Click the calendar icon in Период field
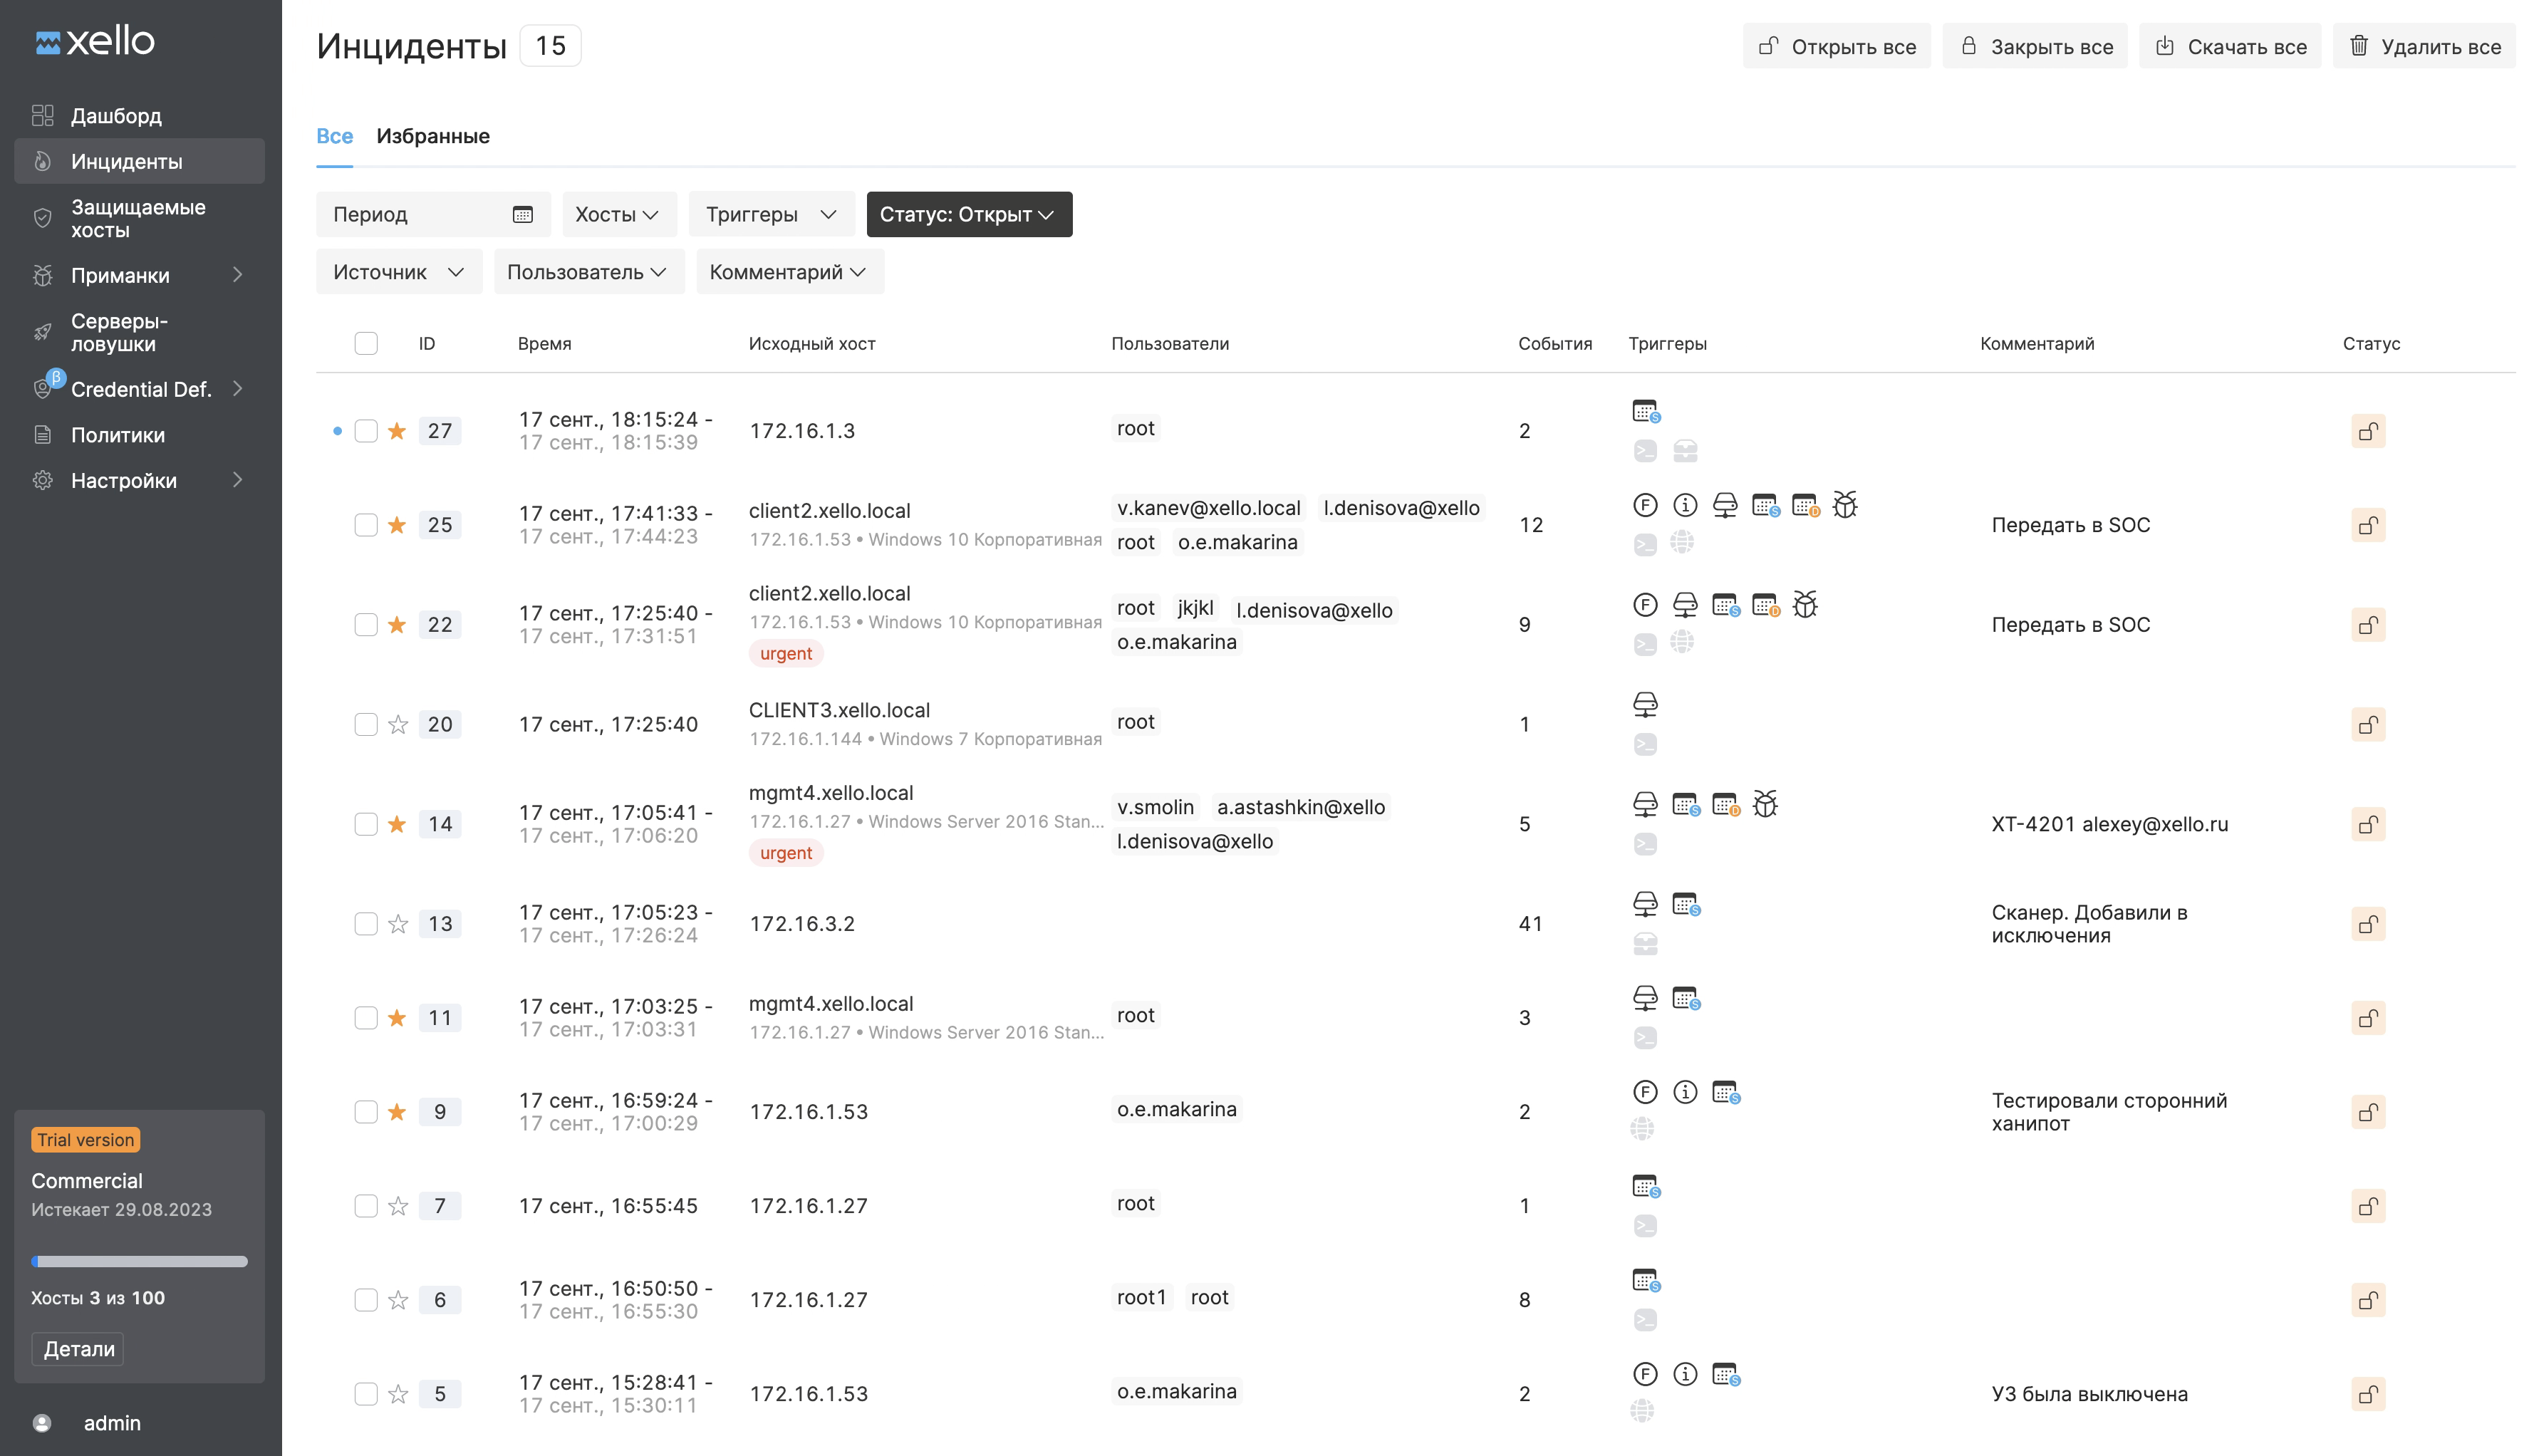 tap(522, 214)
